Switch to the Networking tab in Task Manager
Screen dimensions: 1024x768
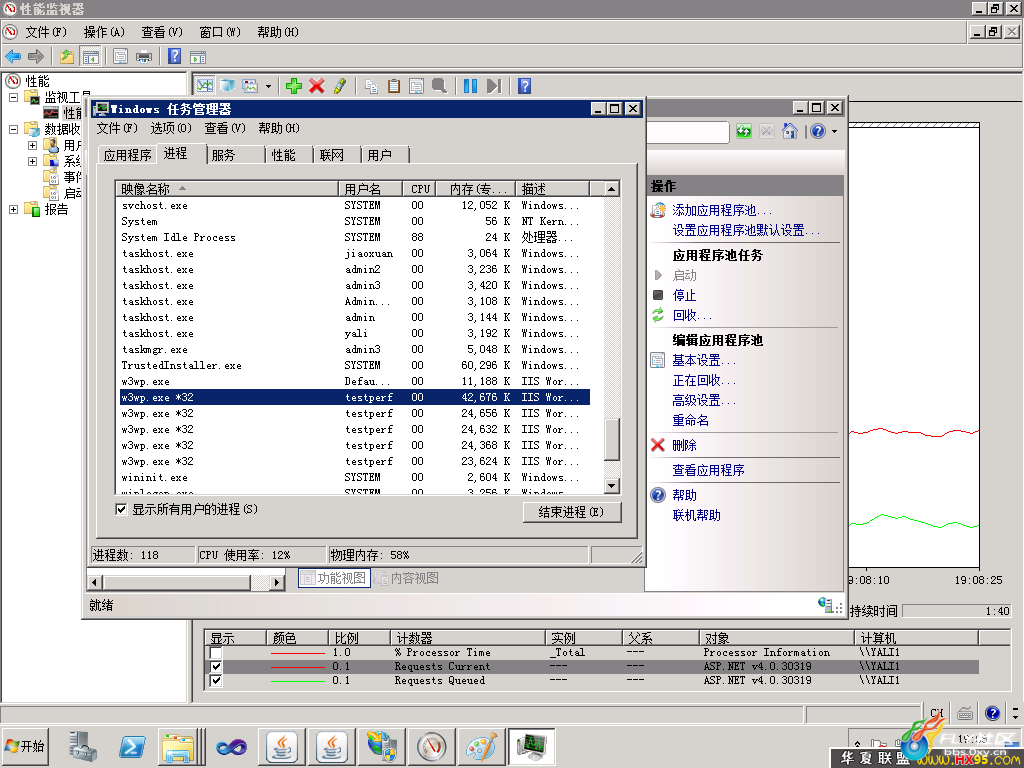point(337,155)
